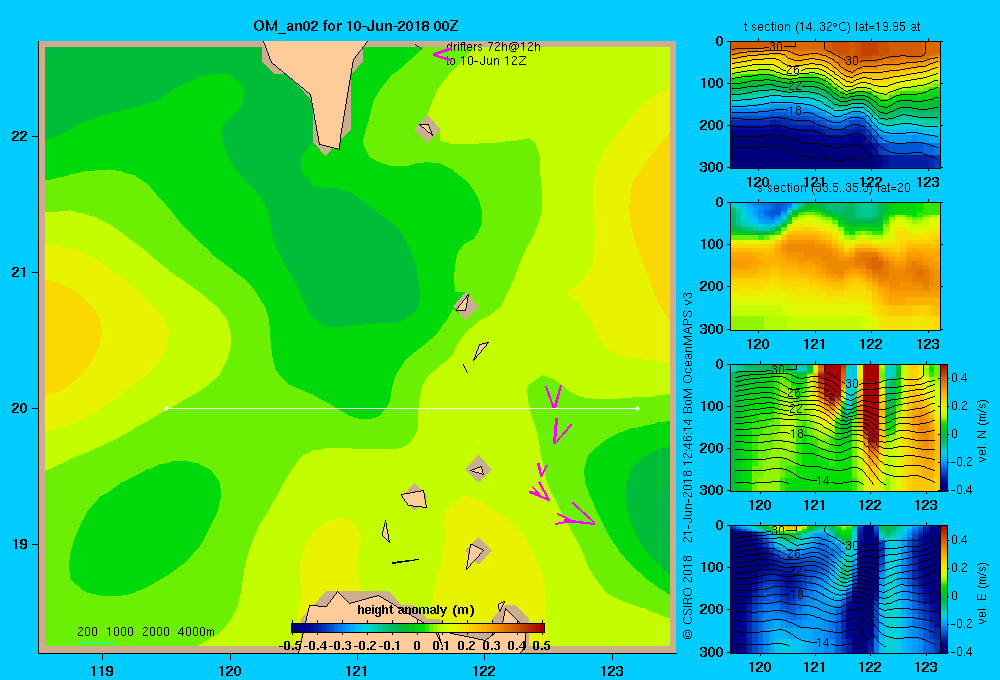
Task: Open the eastward velocity section plot
Action: pyautogui.click(x=835, y=589)
